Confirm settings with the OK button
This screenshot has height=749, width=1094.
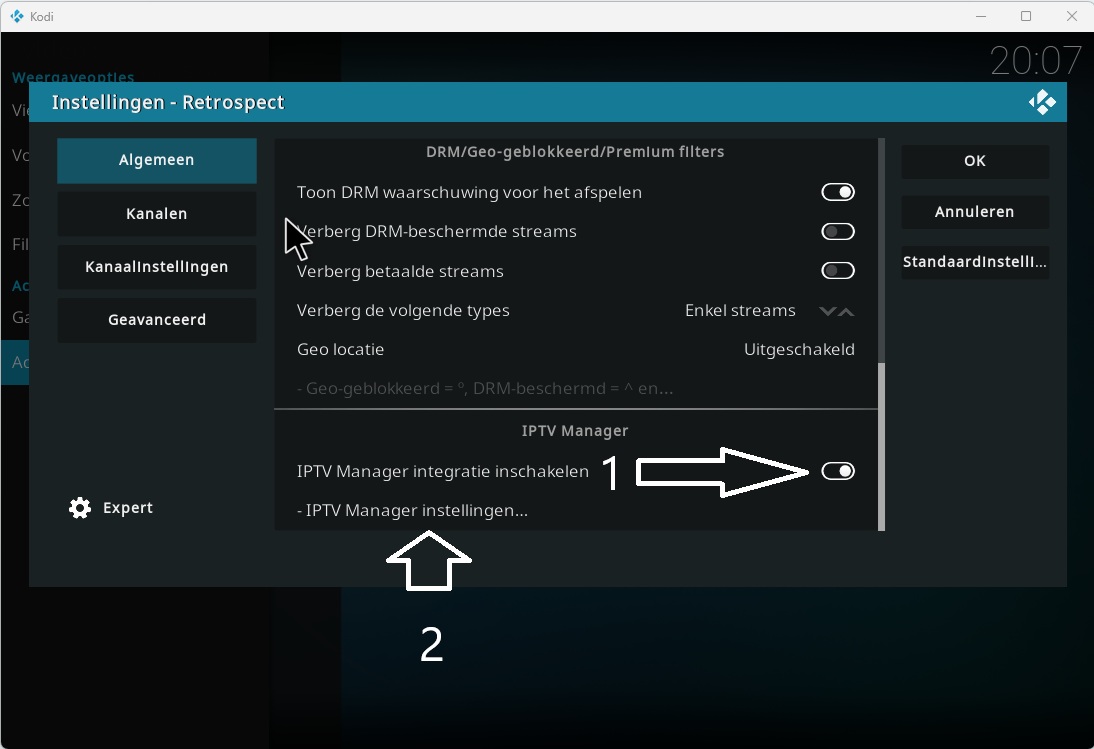[x=975, y=161]
